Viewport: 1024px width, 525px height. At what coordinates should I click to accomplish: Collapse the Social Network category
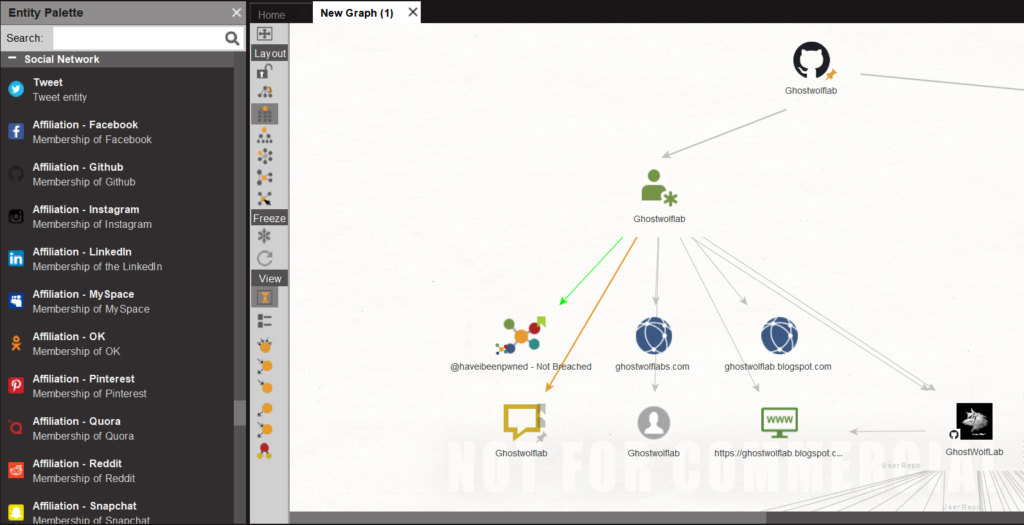(12, 59)
